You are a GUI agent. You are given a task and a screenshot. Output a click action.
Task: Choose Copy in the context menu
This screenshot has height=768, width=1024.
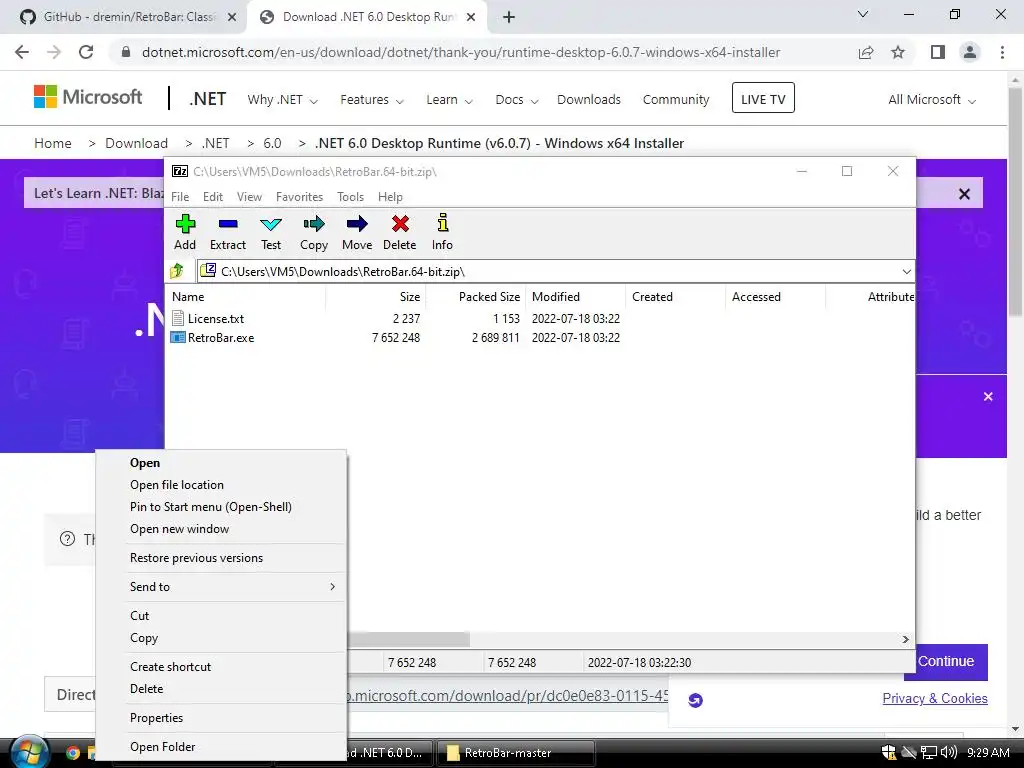click(x=221, y=637)
